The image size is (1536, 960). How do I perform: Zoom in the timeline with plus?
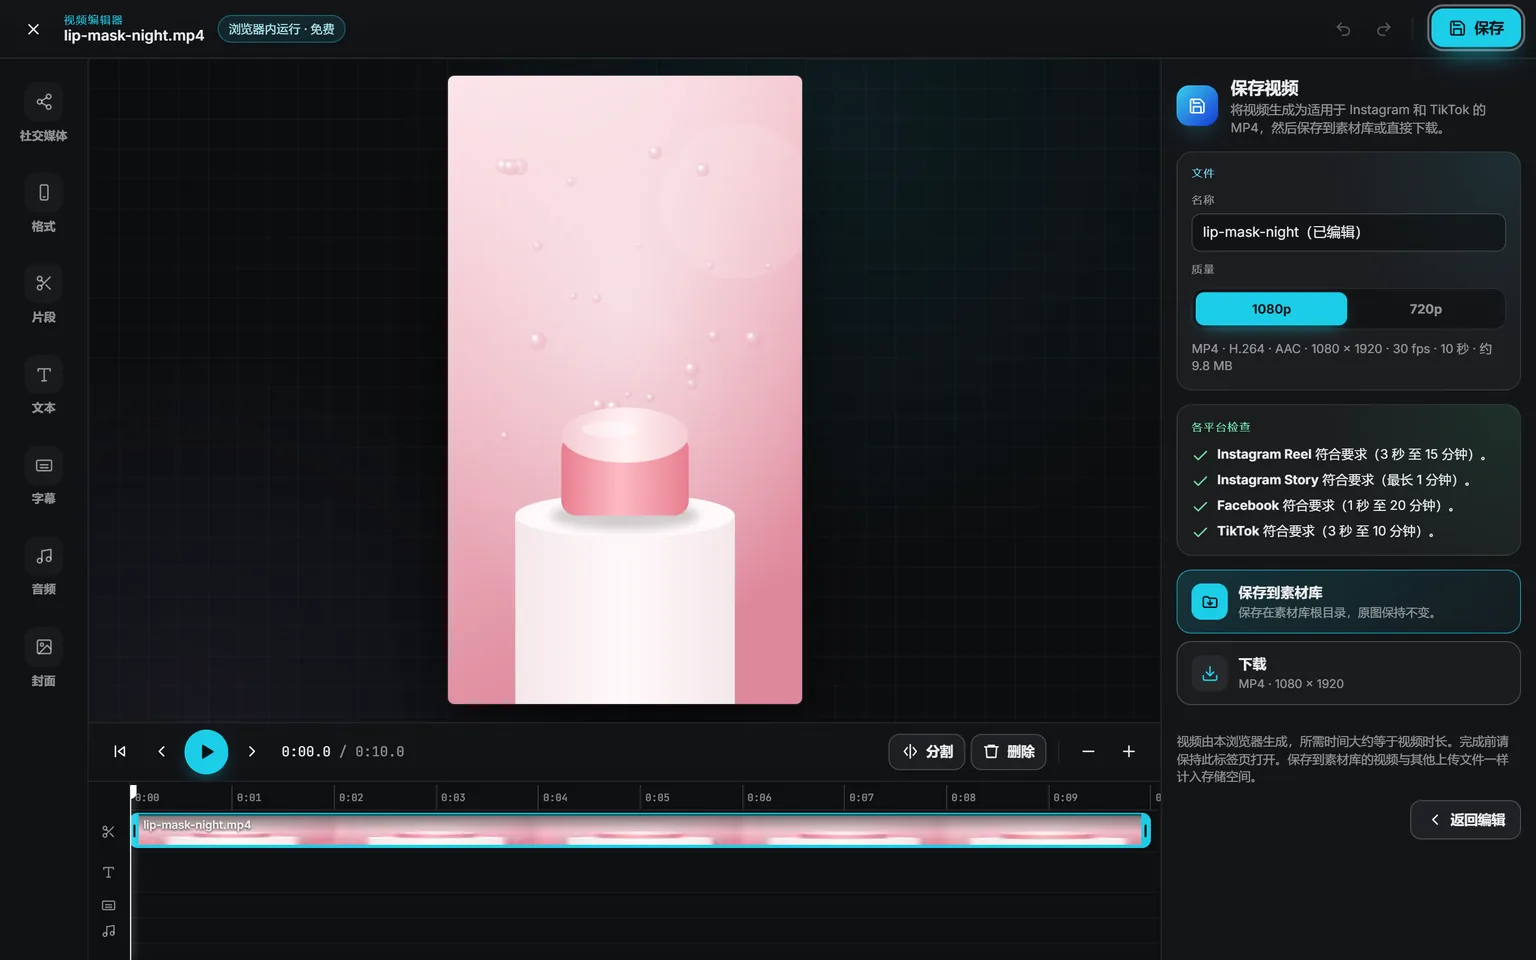tap(1128, 752)
